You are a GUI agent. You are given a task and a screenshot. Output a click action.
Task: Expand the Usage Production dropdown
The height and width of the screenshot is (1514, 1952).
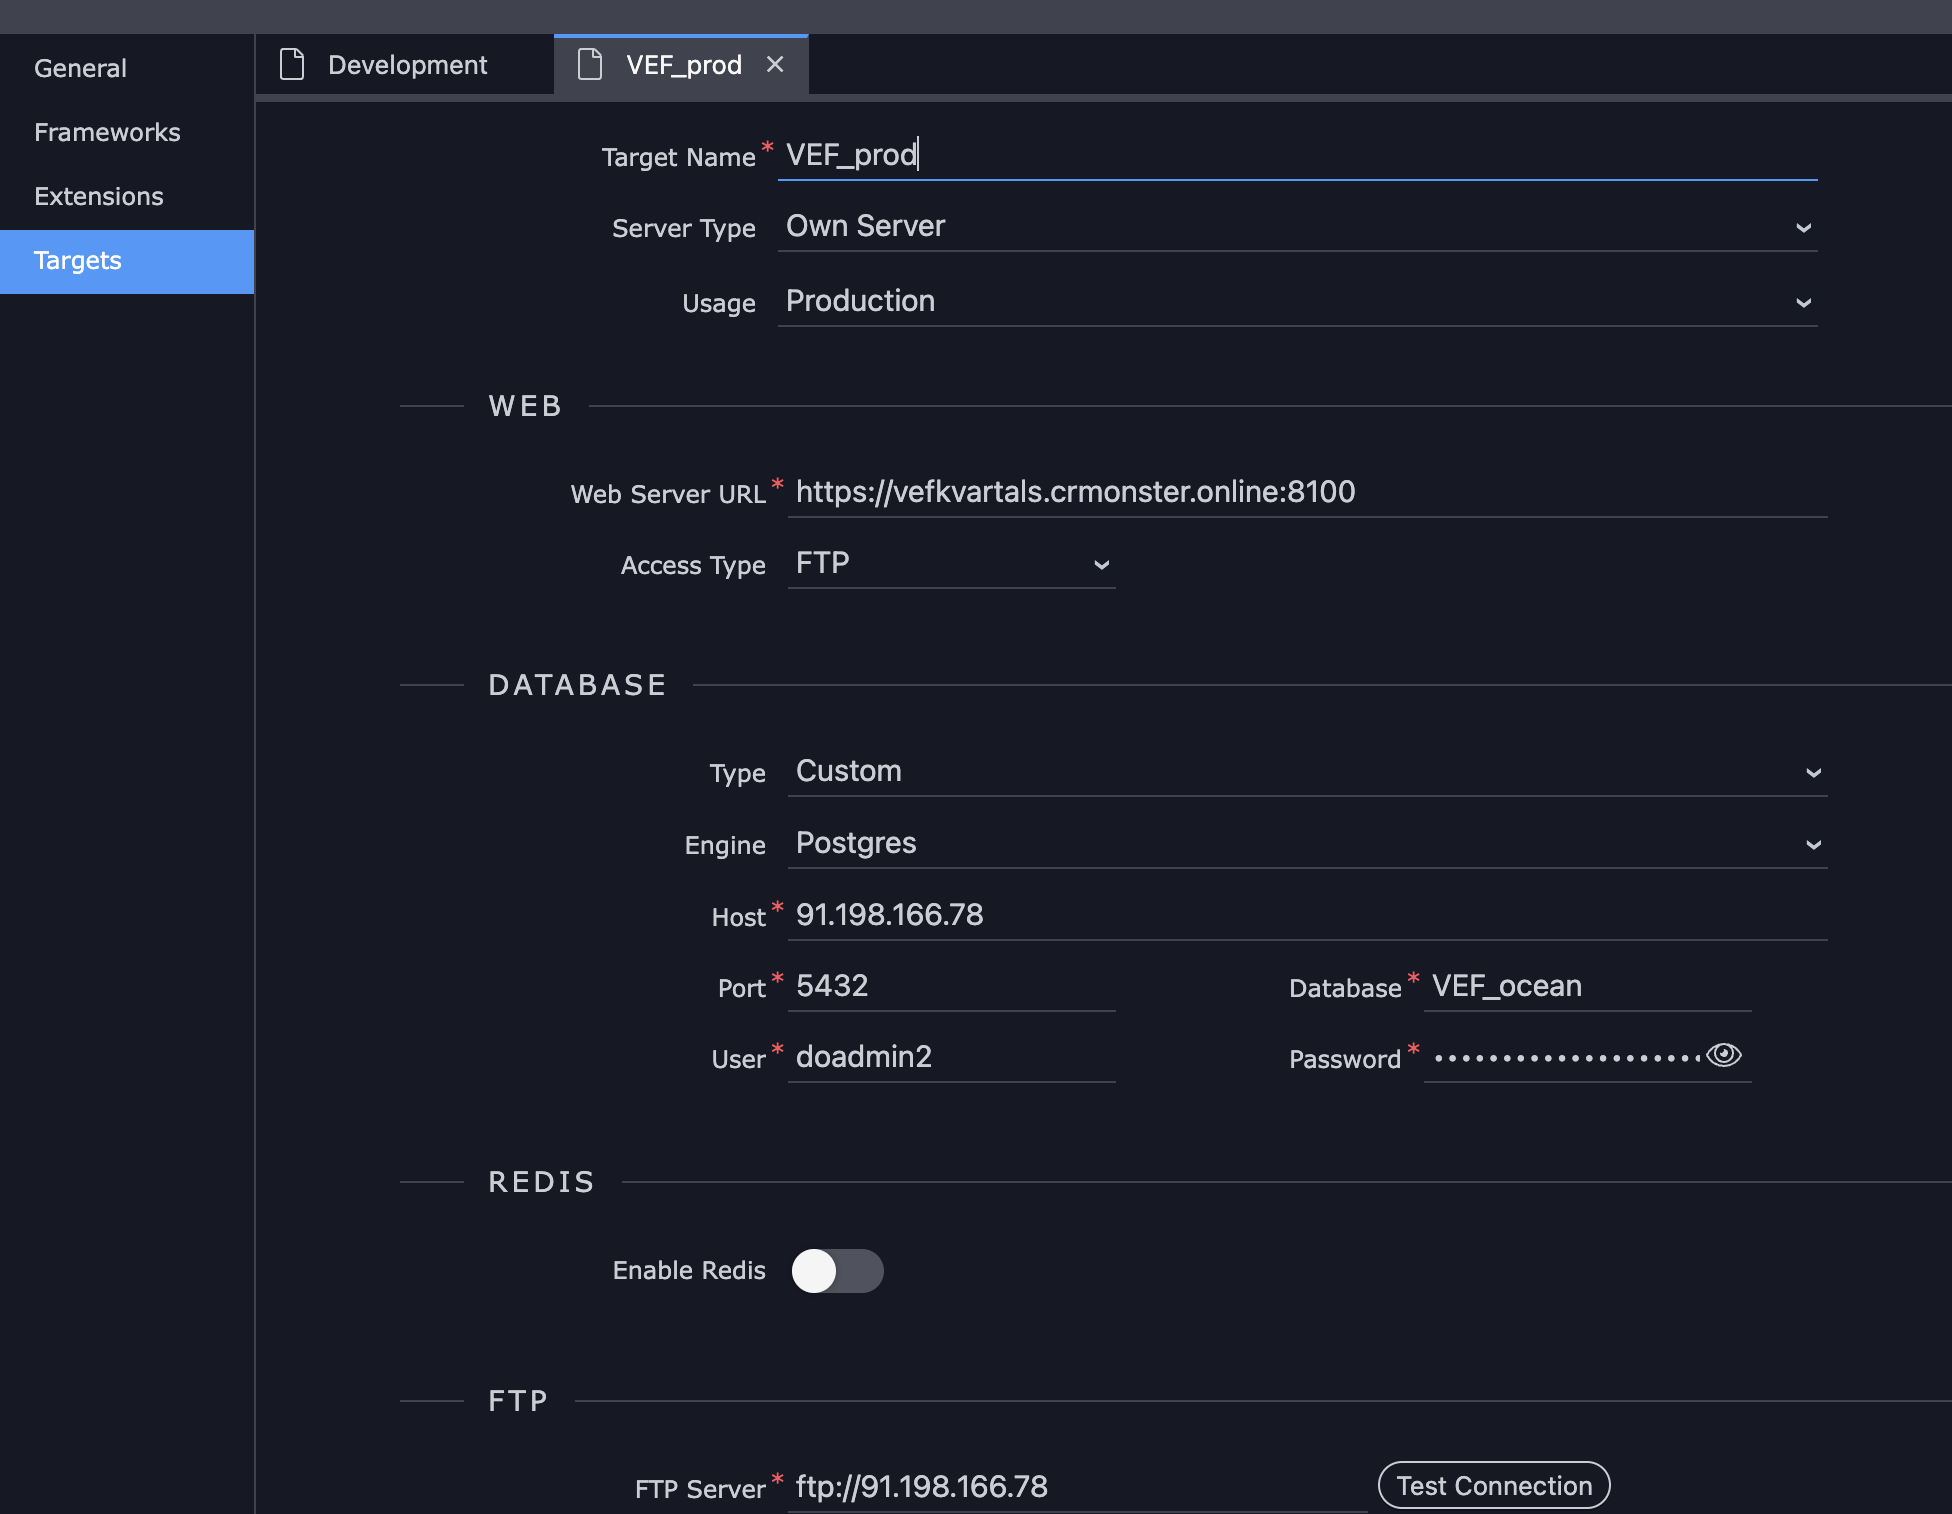tap(1298, 302)
